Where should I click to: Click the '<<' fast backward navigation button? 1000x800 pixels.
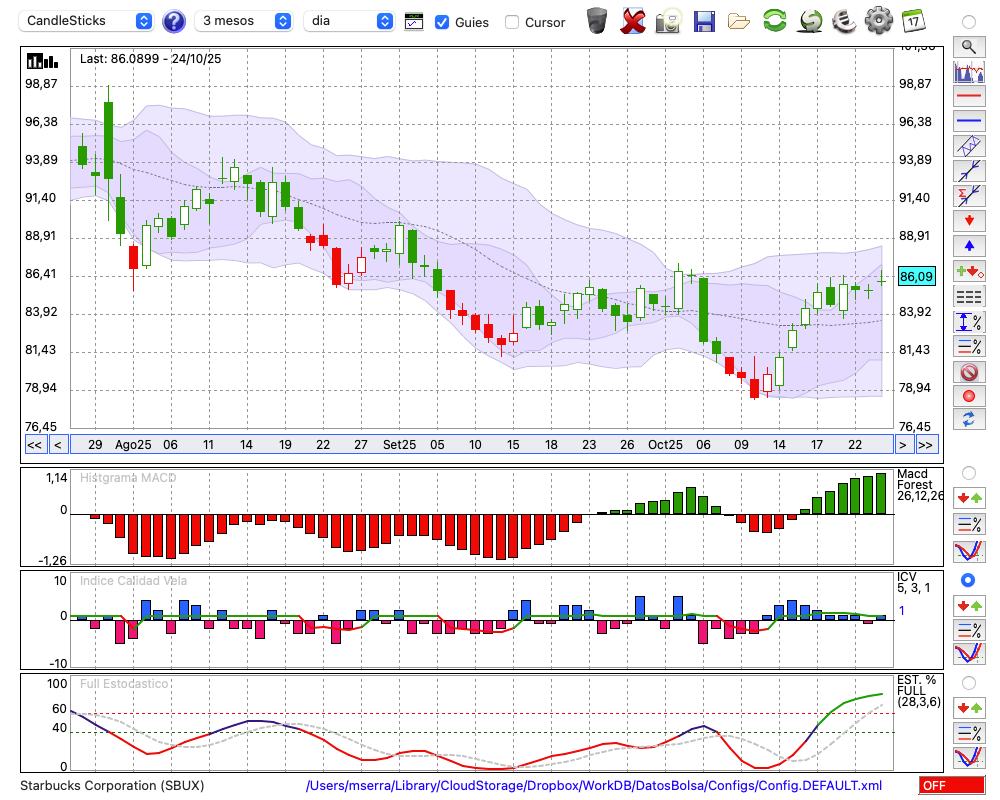(34, 445)
